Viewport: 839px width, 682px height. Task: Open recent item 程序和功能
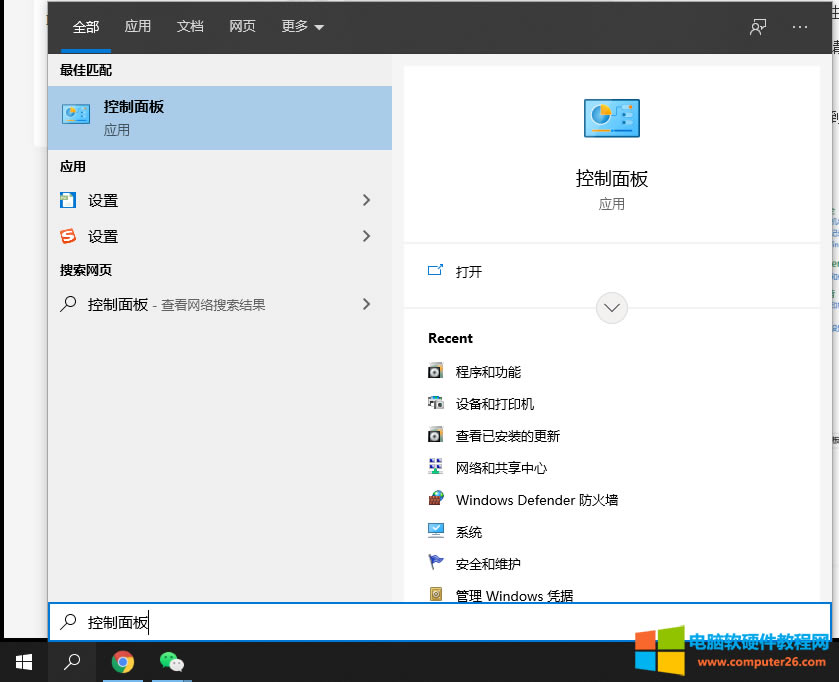tap(488, 372)
